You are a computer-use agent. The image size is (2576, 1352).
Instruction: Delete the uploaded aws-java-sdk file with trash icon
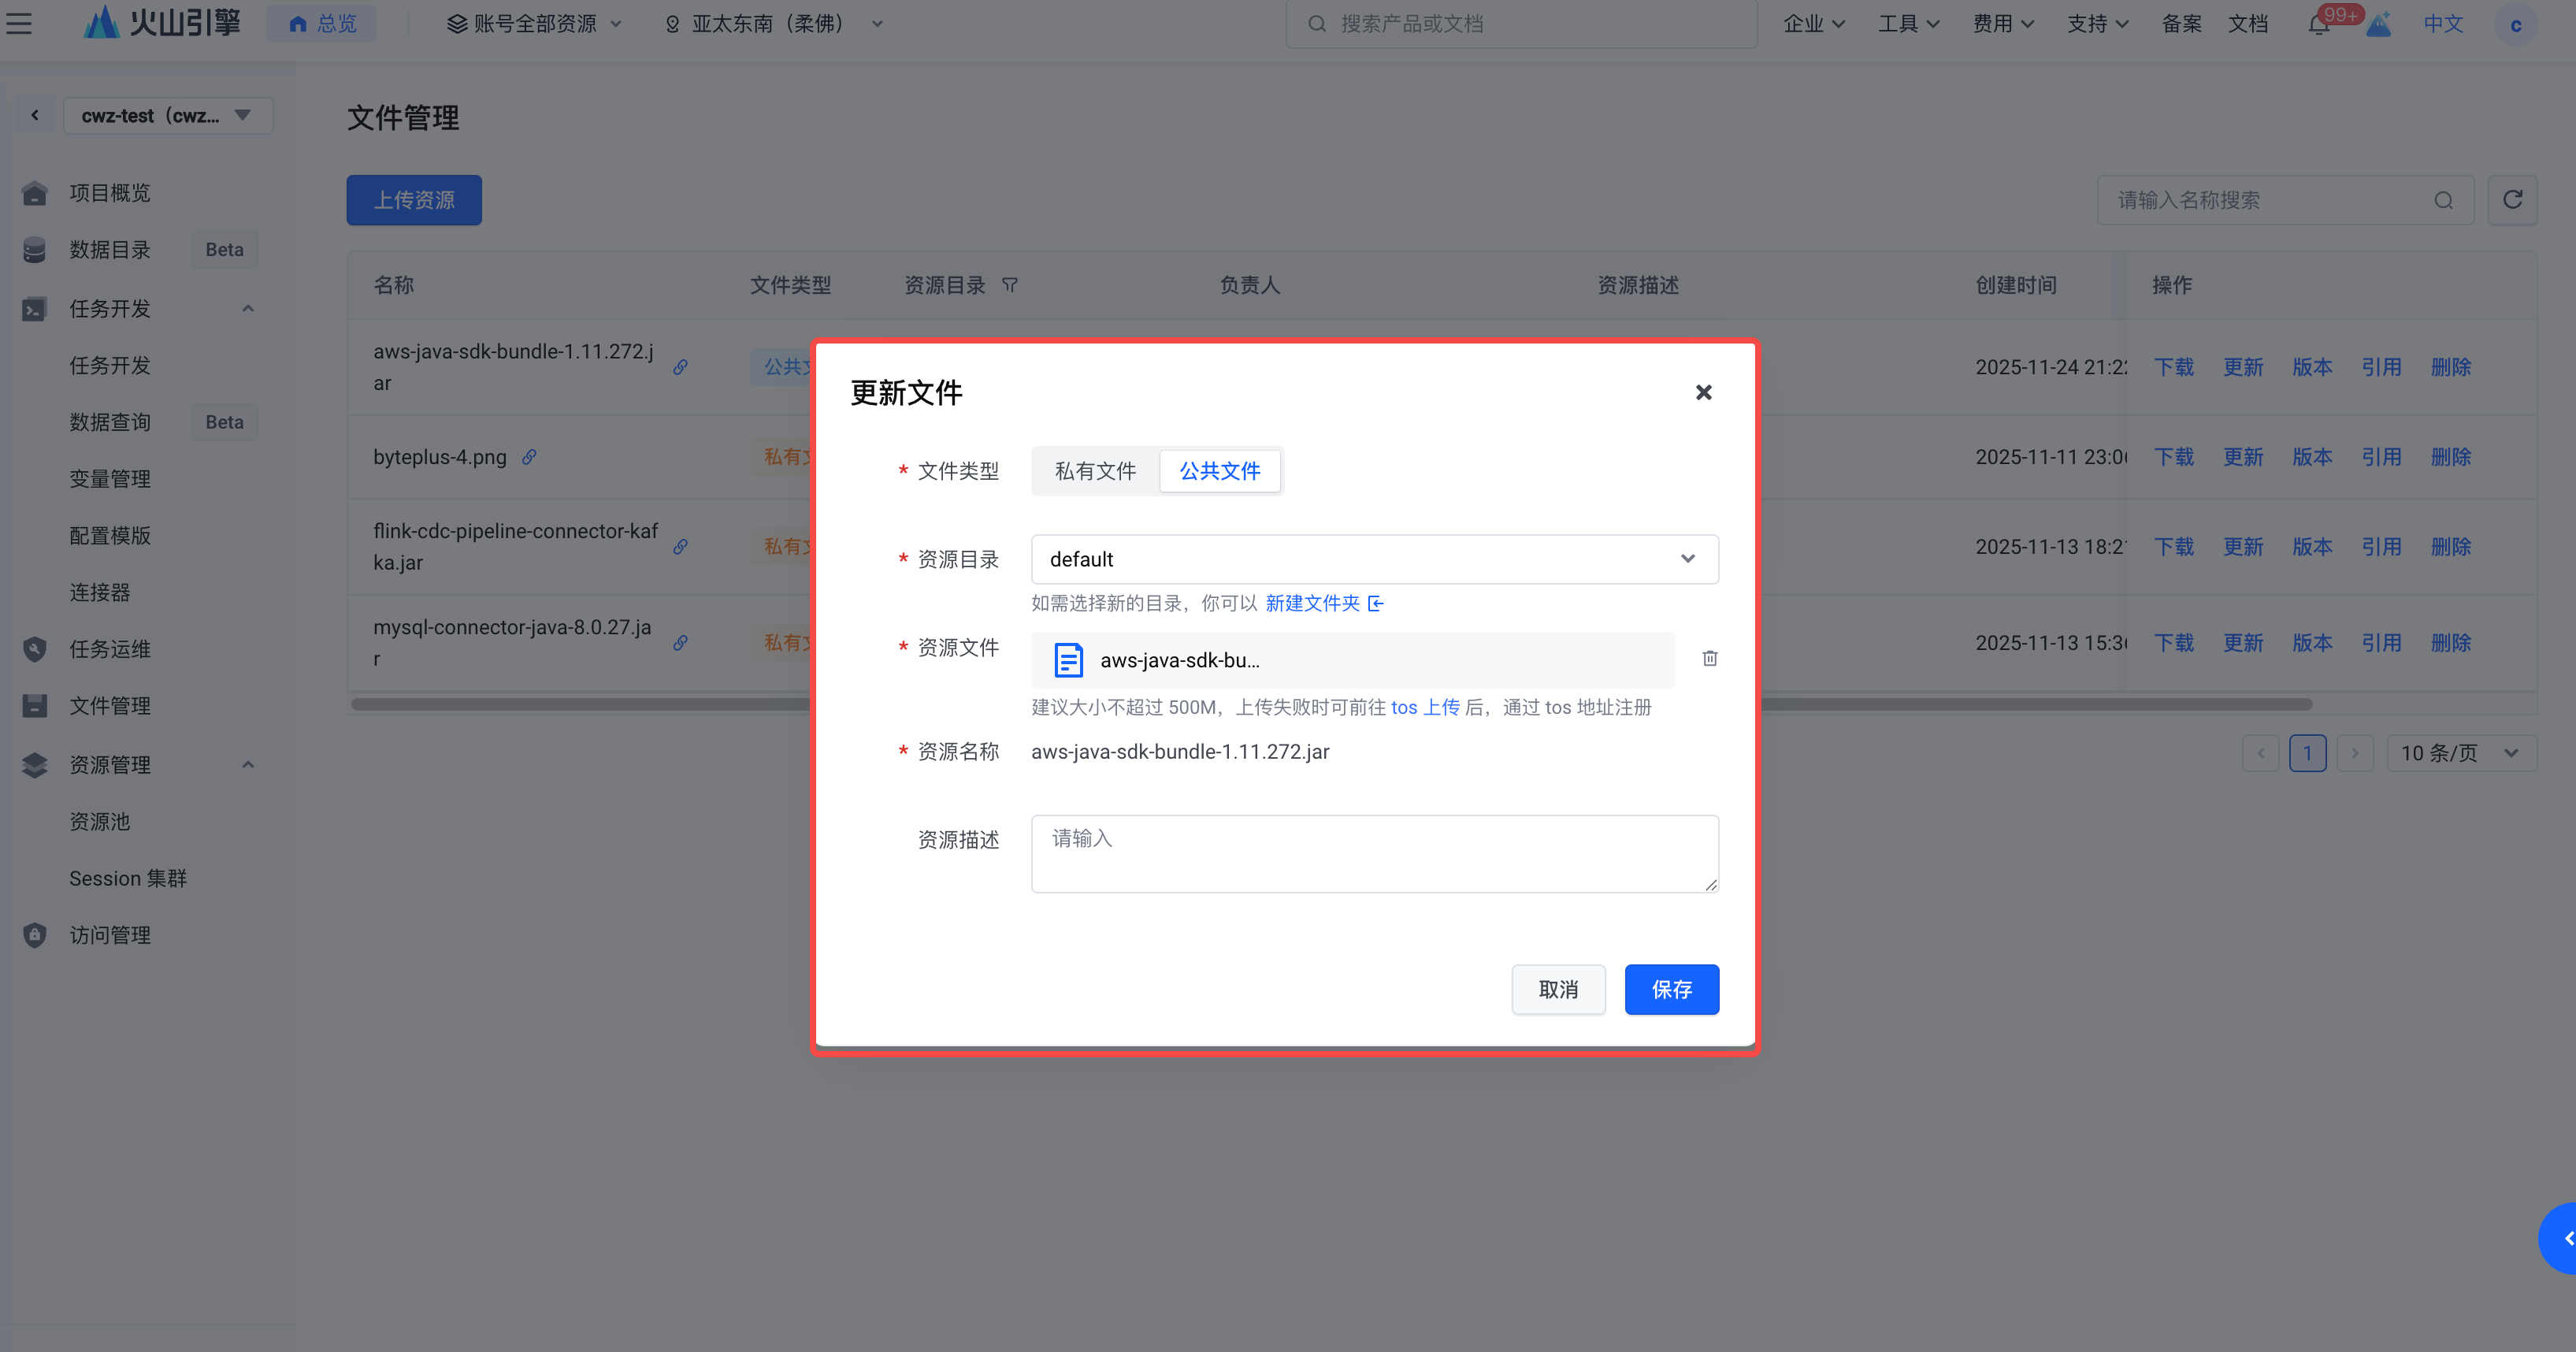click(1709, 658)
